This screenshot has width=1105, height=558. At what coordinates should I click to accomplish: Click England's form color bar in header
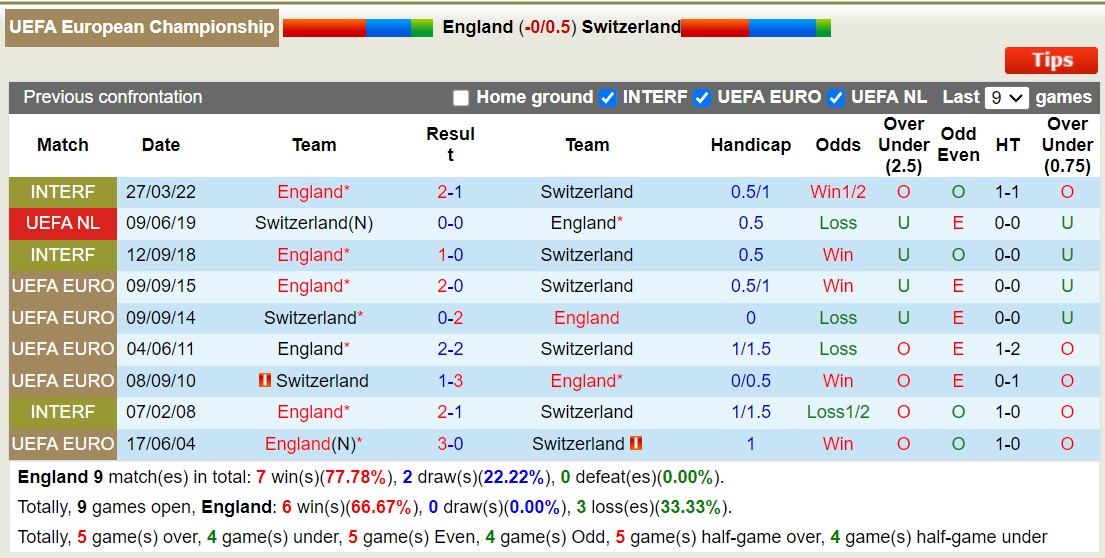tap(357, 27)
